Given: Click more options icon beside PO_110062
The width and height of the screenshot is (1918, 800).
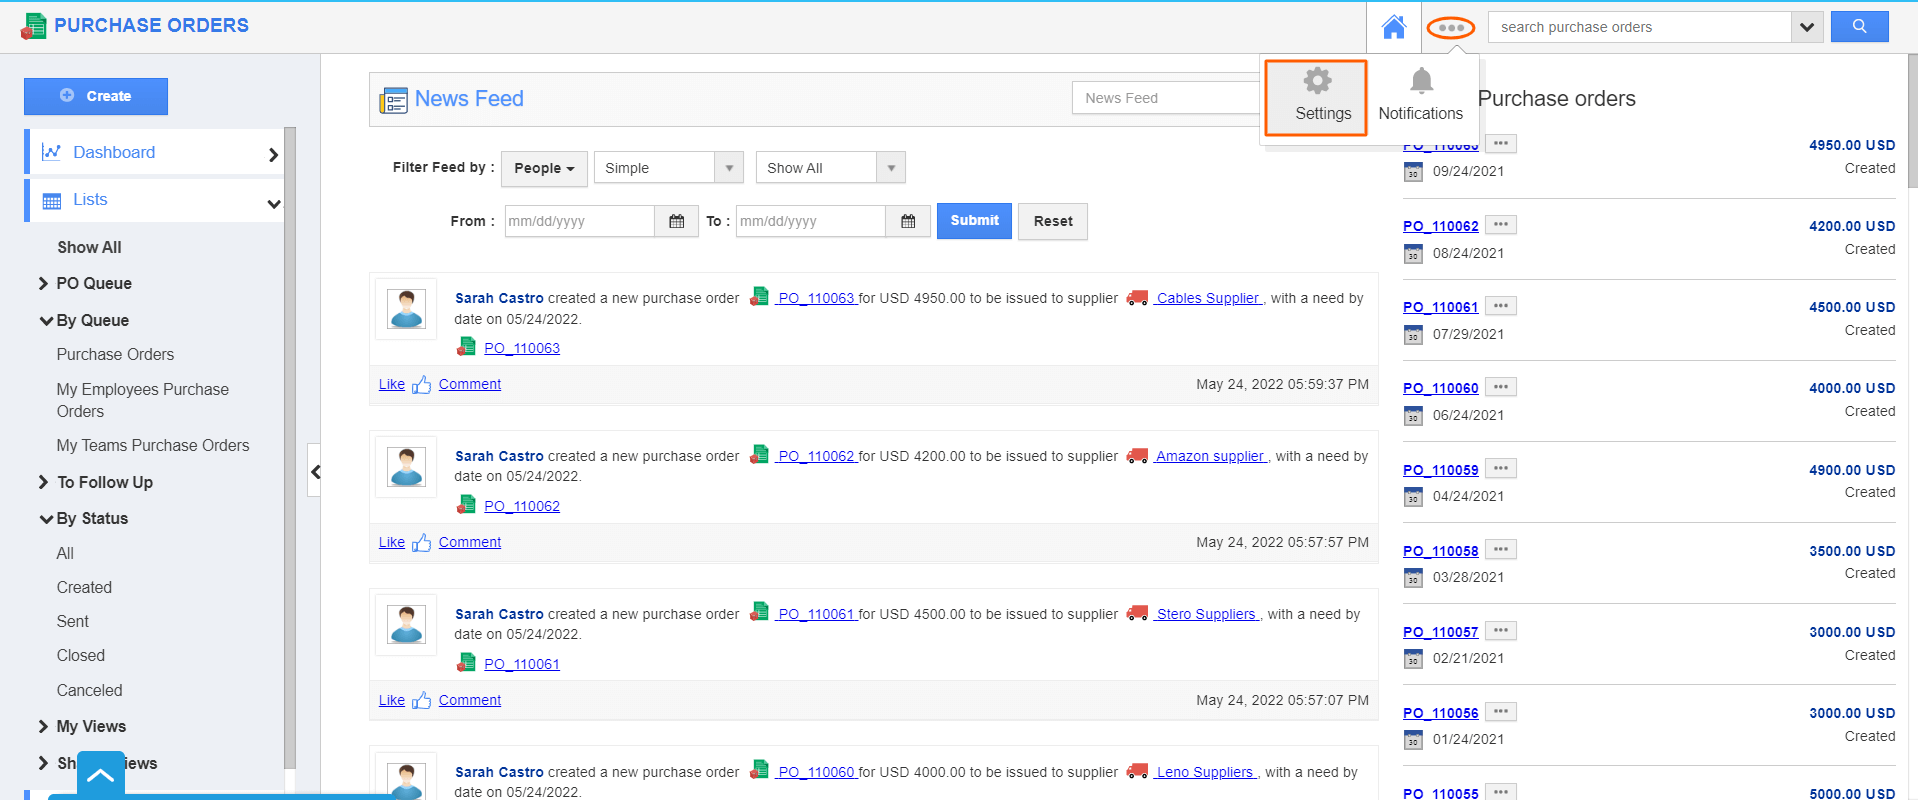Looking at the screenshot, I should (x=1500, y=225).
